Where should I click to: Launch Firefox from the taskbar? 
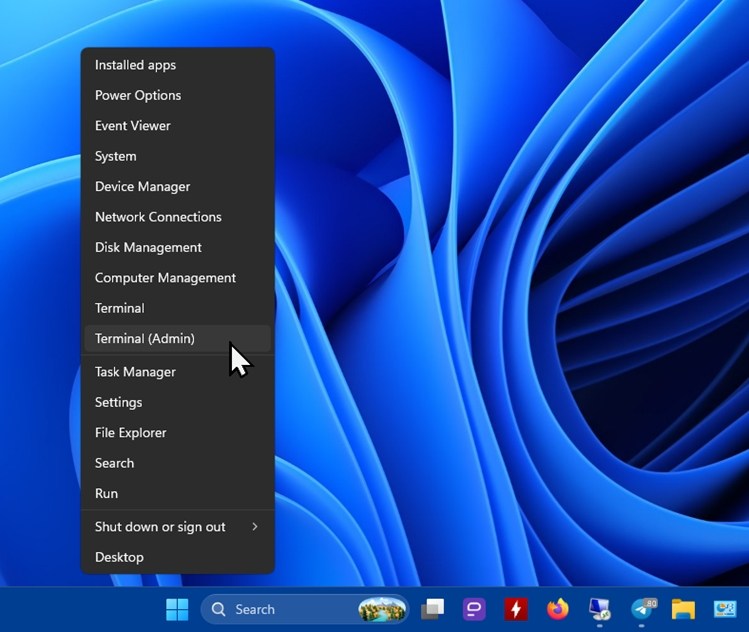click(x=558, y=609)
